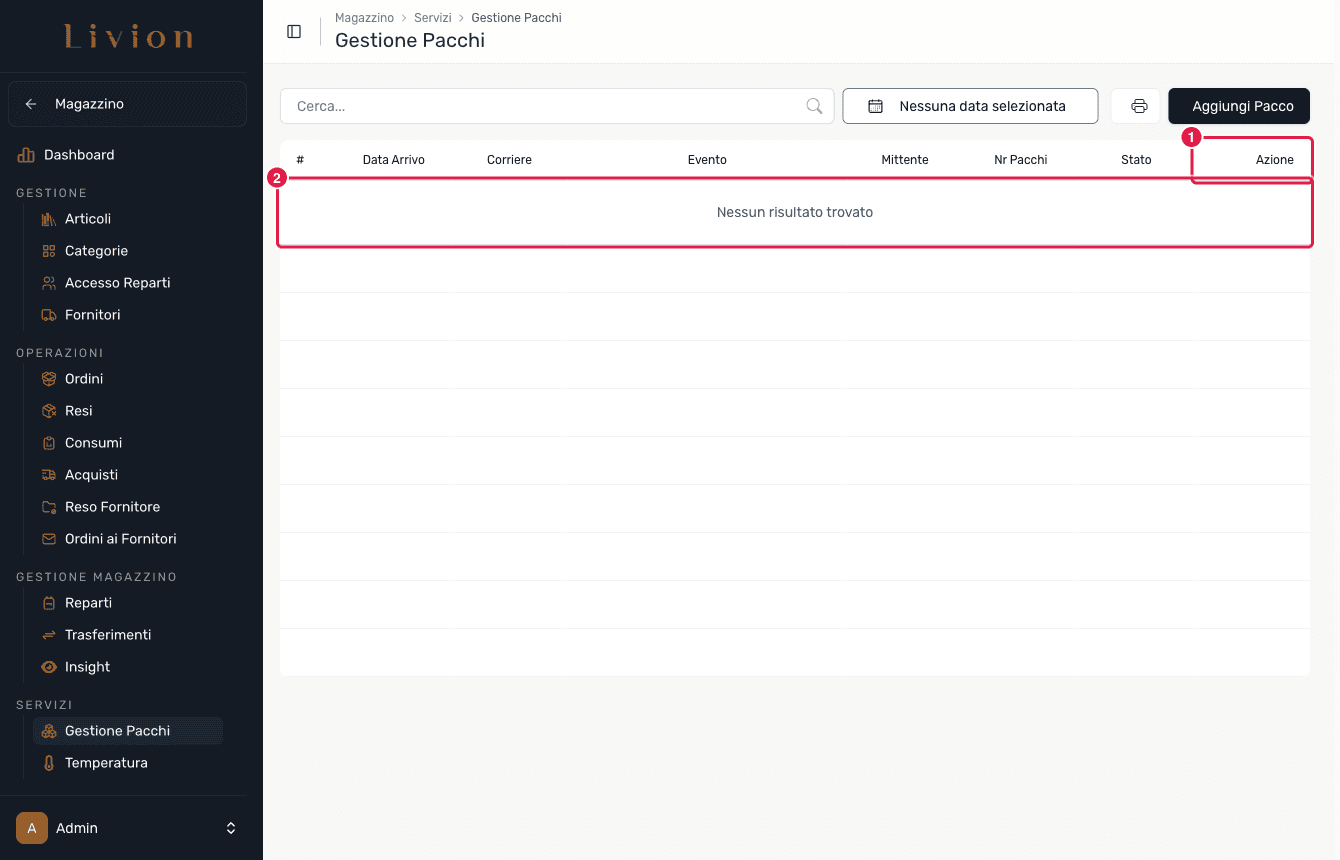Image resolution: width=1340 pixels, height=860 pixels.
Task: Open Dashboard via its chart icon
Action: tap(26, 155)
